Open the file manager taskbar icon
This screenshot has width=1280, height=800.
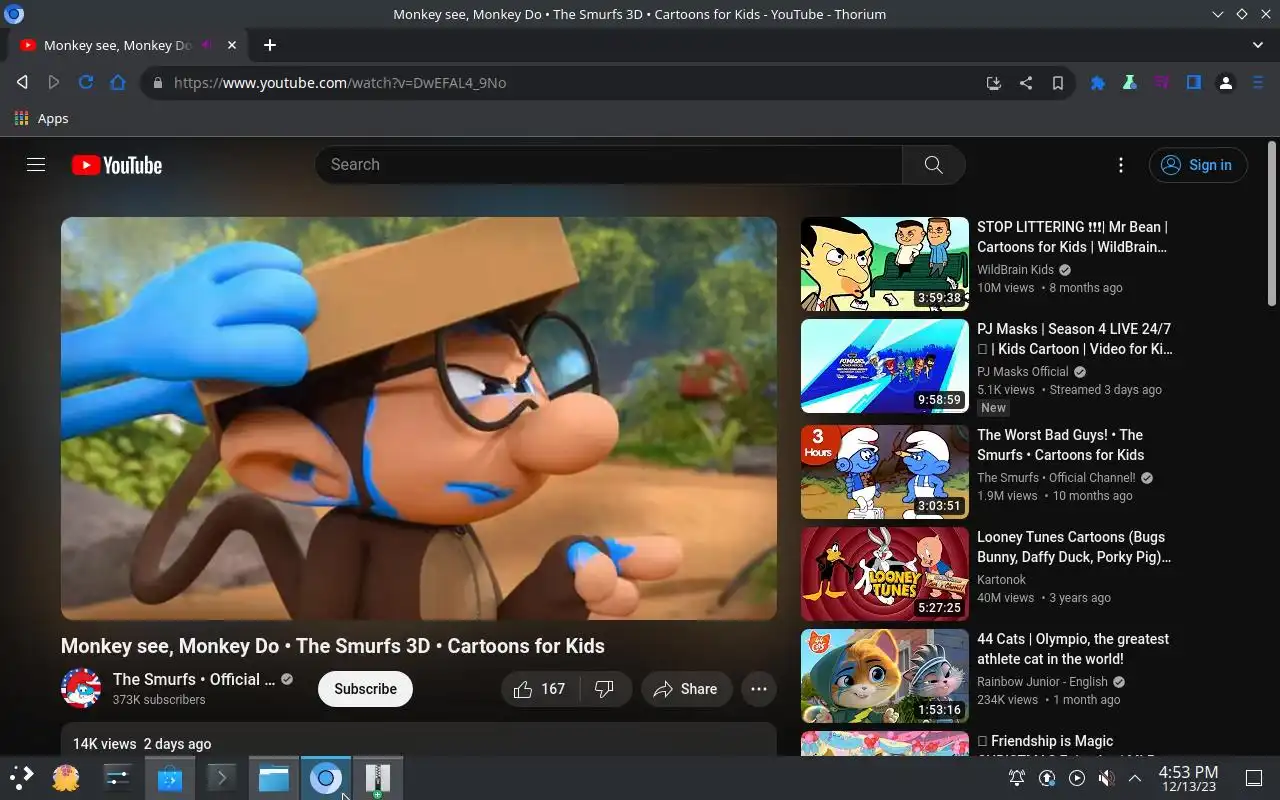(274, 778)
